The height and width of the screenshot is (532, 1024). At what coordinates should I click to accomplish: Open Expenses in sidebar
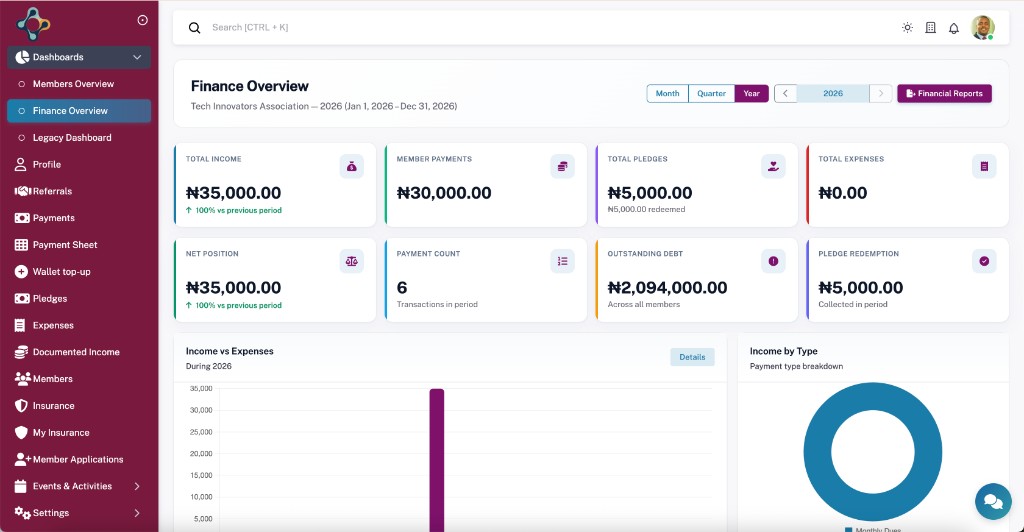click(79, 325)
